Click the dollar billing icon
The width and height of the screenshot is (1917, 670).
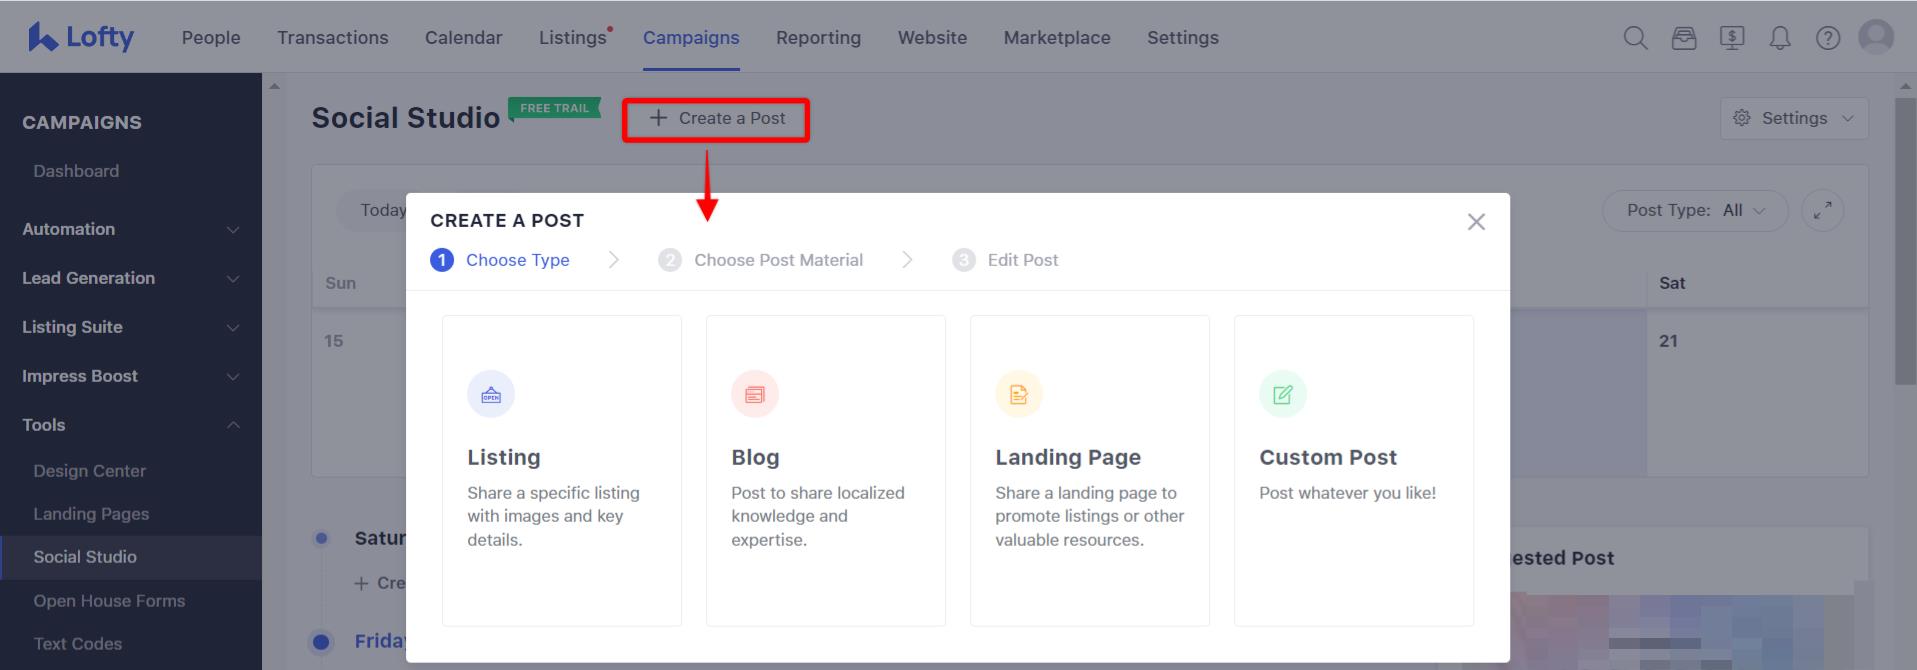click(1732, 38)
